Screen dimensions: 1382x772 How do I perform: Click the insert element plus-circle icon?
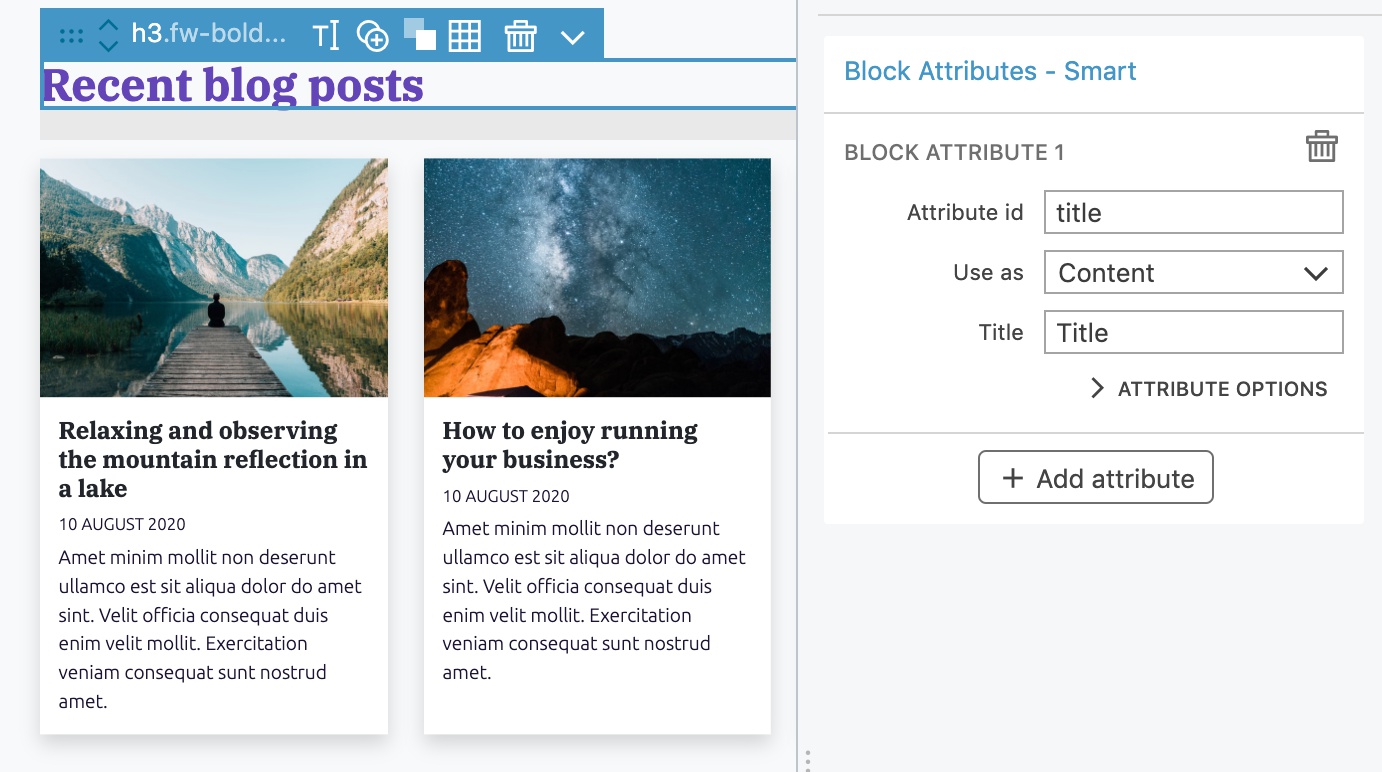click(x=373, y=36)
